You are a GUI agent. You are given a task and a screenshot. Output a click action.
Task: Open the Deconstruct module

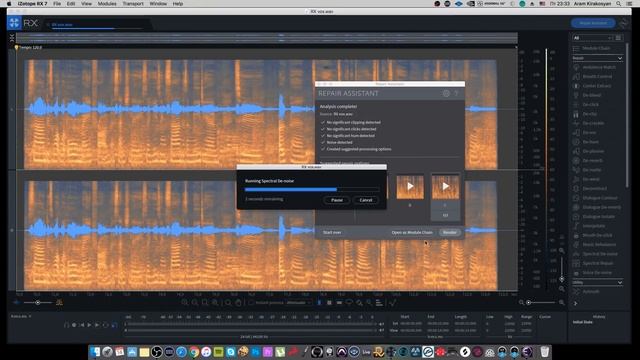[594, 189]
